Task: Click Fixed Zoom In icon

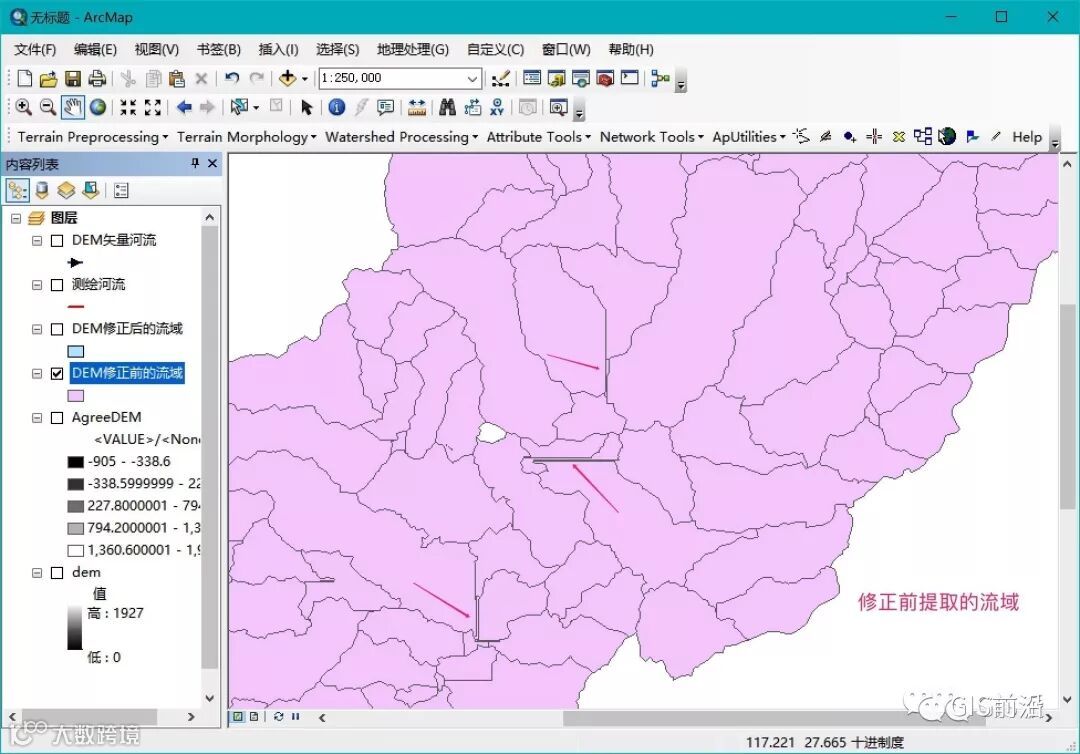Action: coord(128,107)
